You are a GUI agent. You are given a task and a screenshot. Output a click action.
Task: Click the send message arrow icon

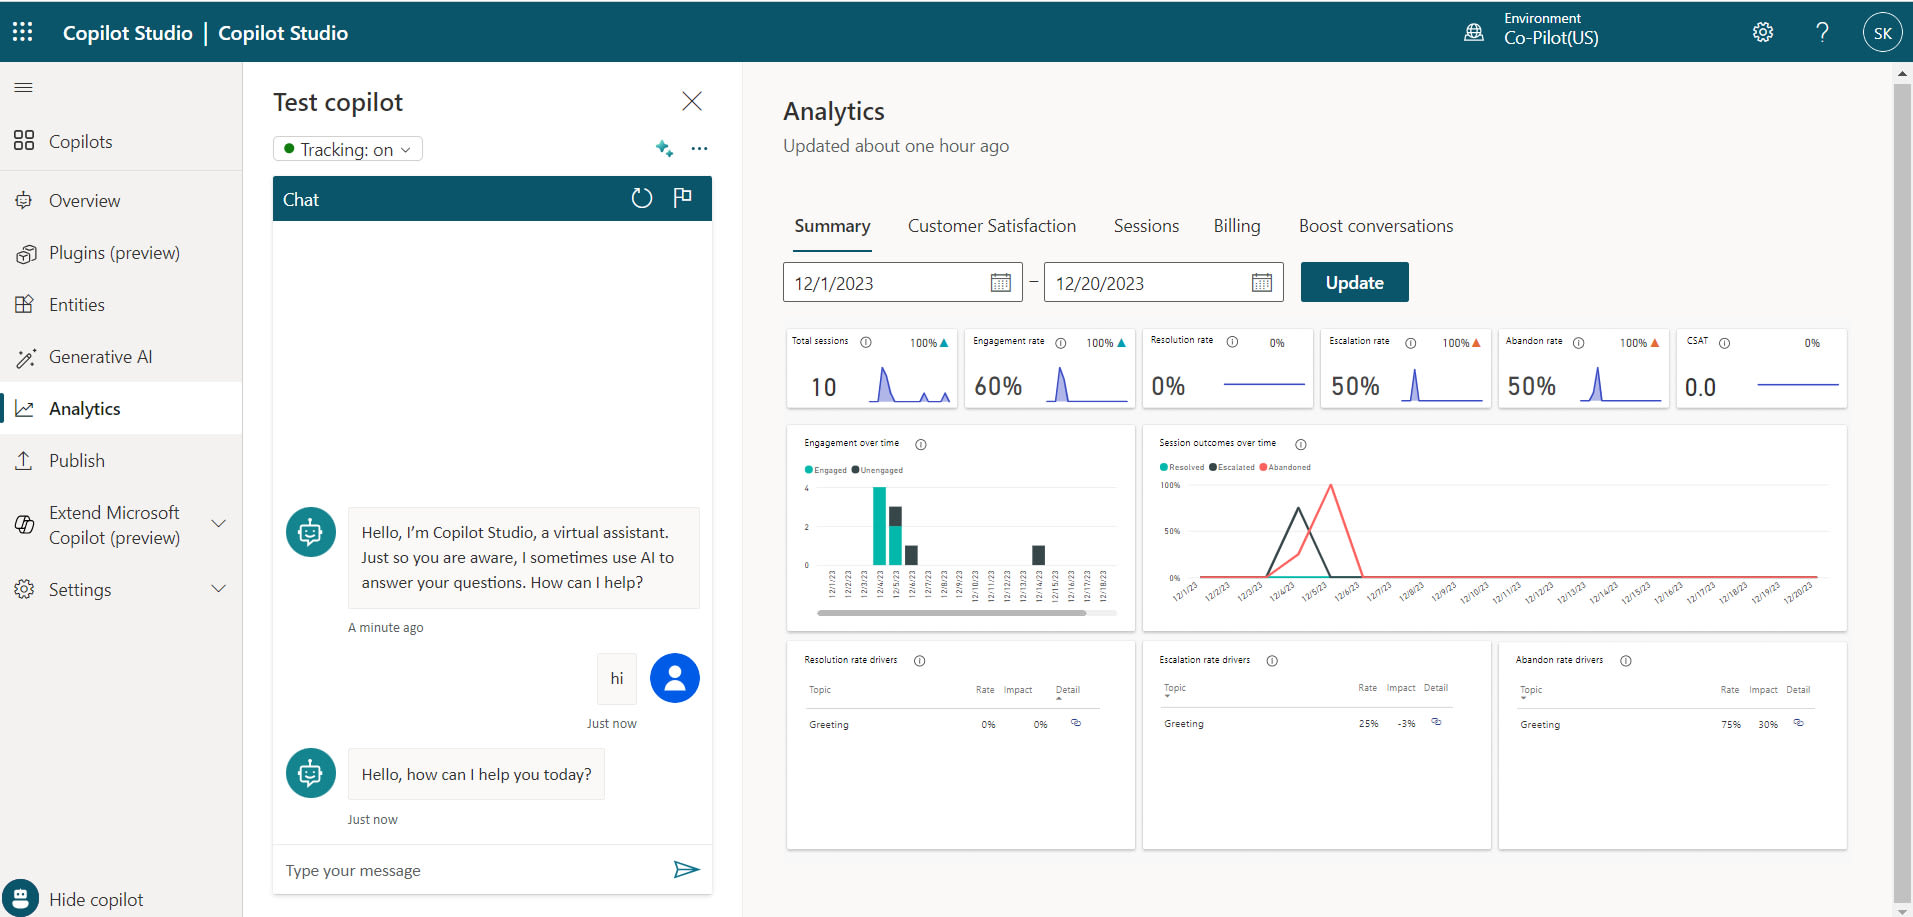[686, 870]
